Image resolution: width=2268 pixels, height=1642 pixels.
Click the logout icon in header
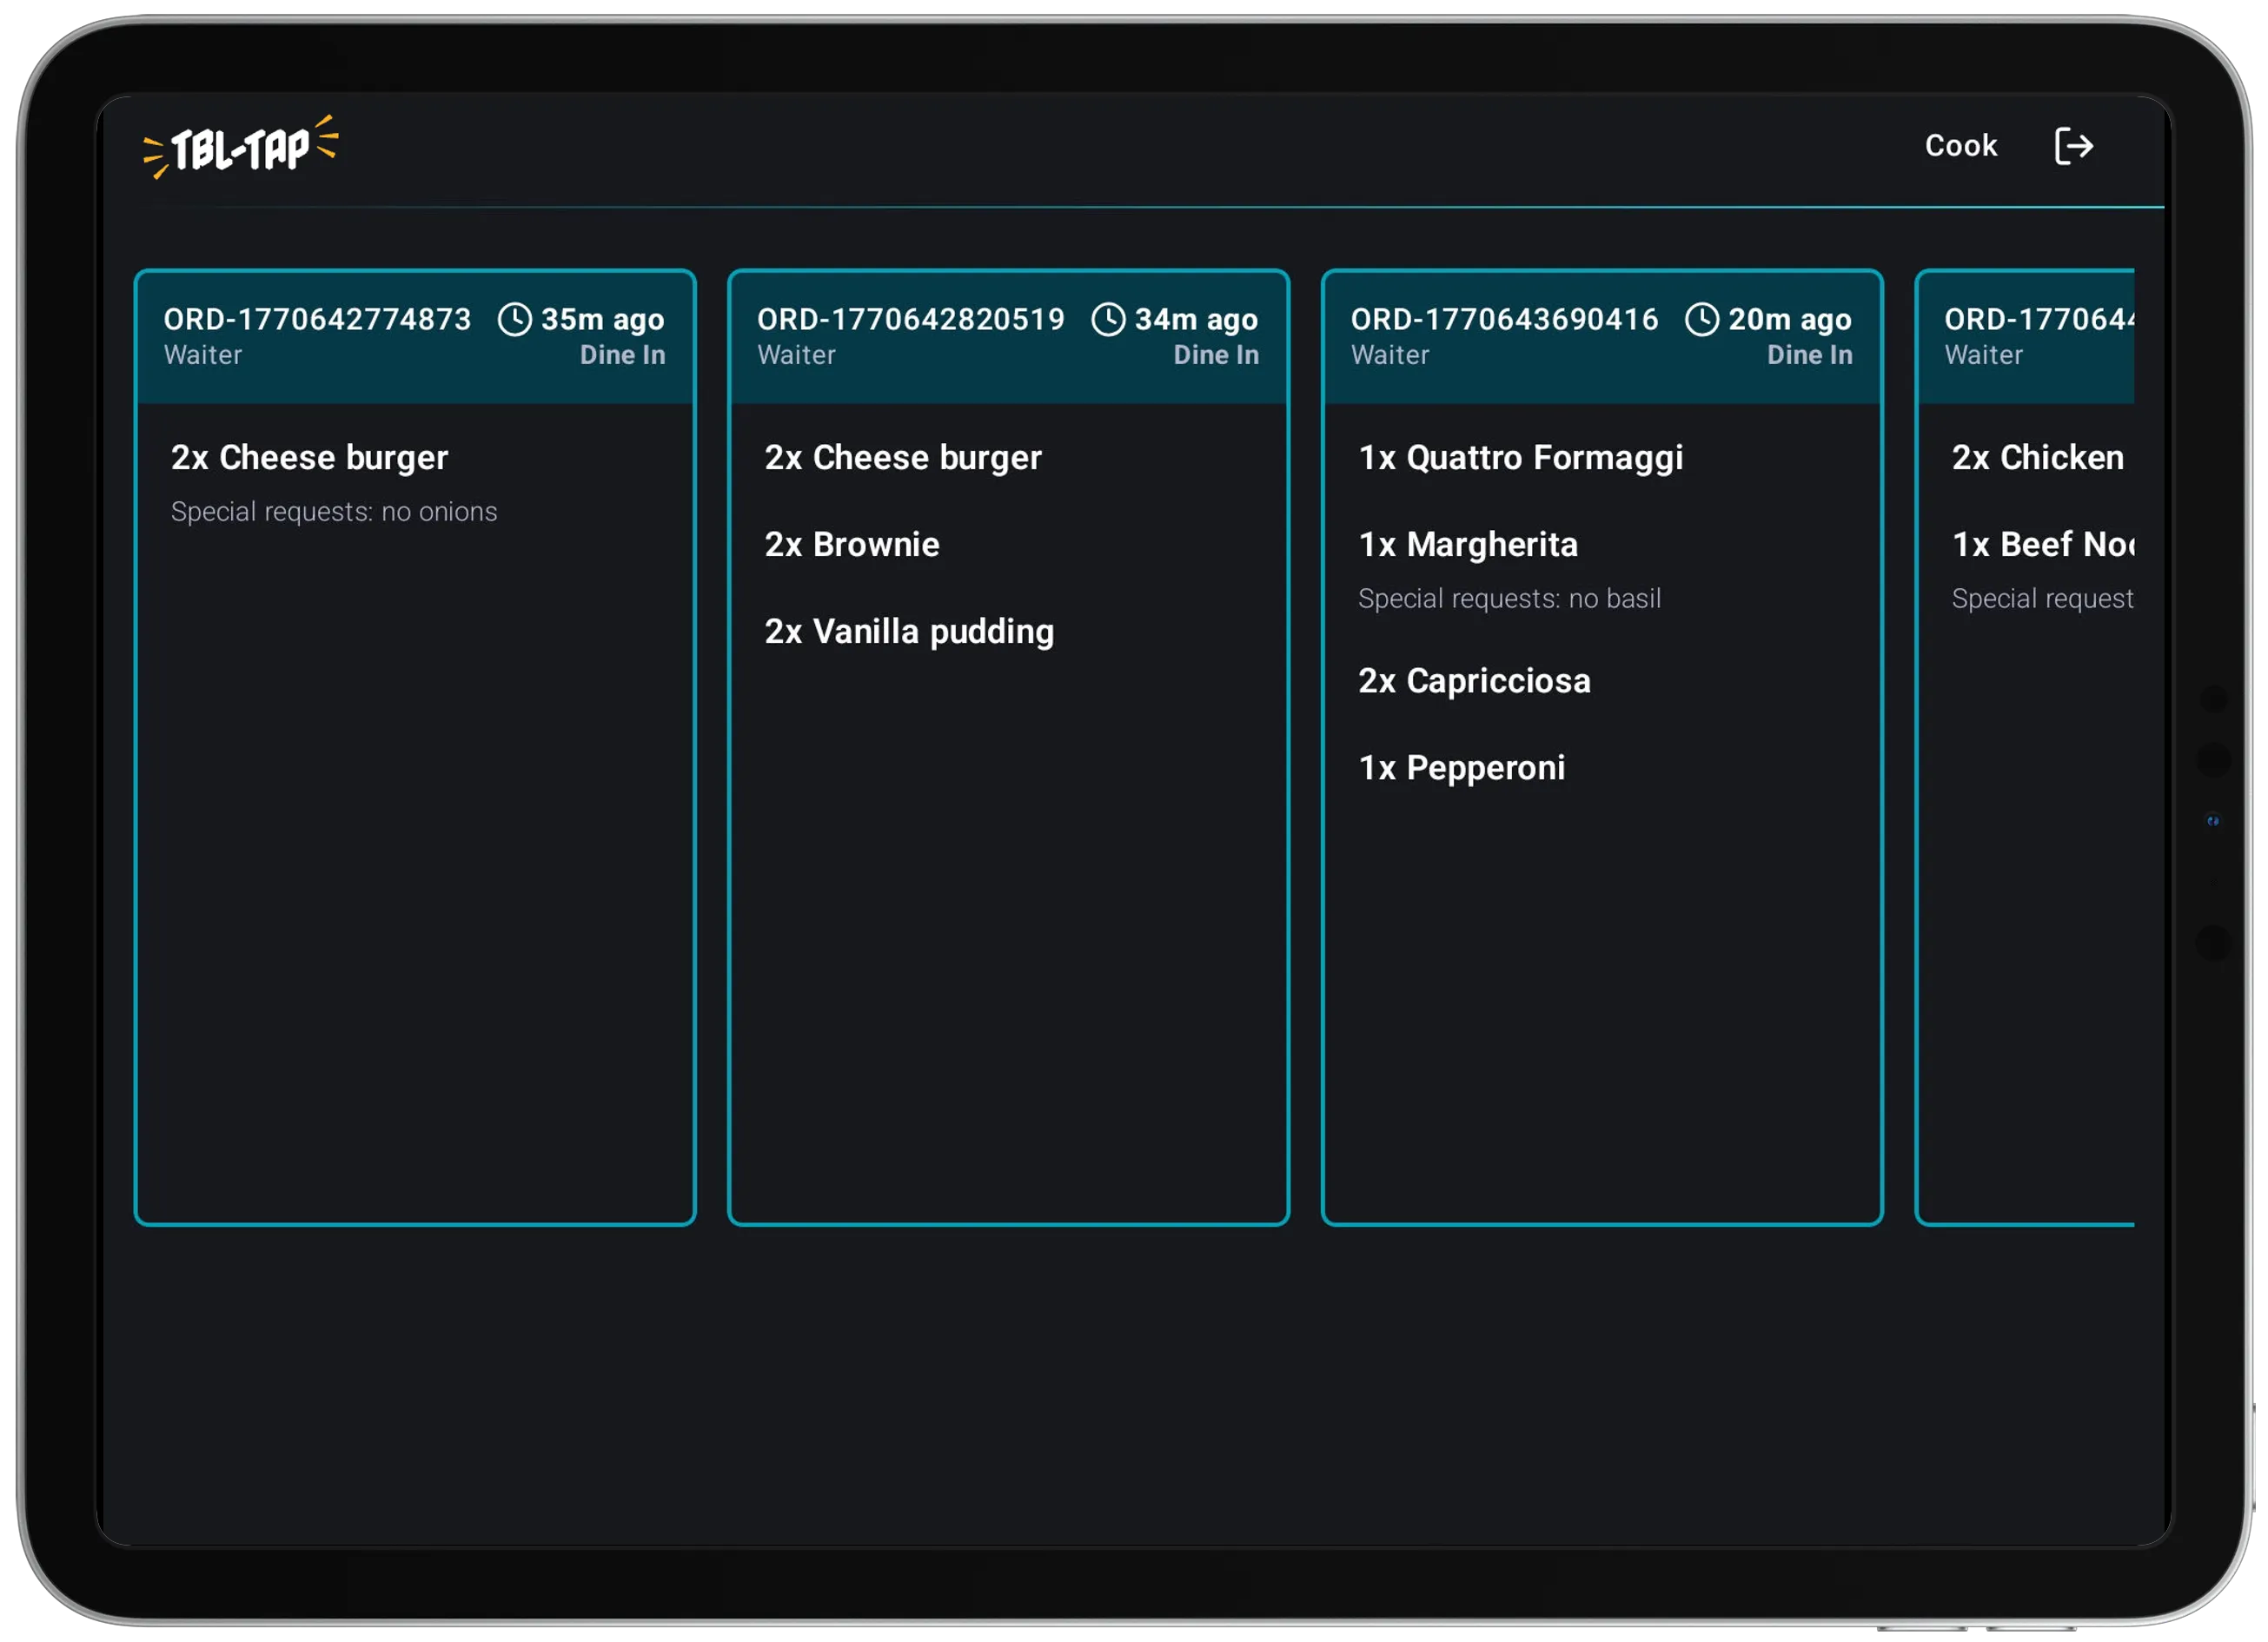[2073, 146]
